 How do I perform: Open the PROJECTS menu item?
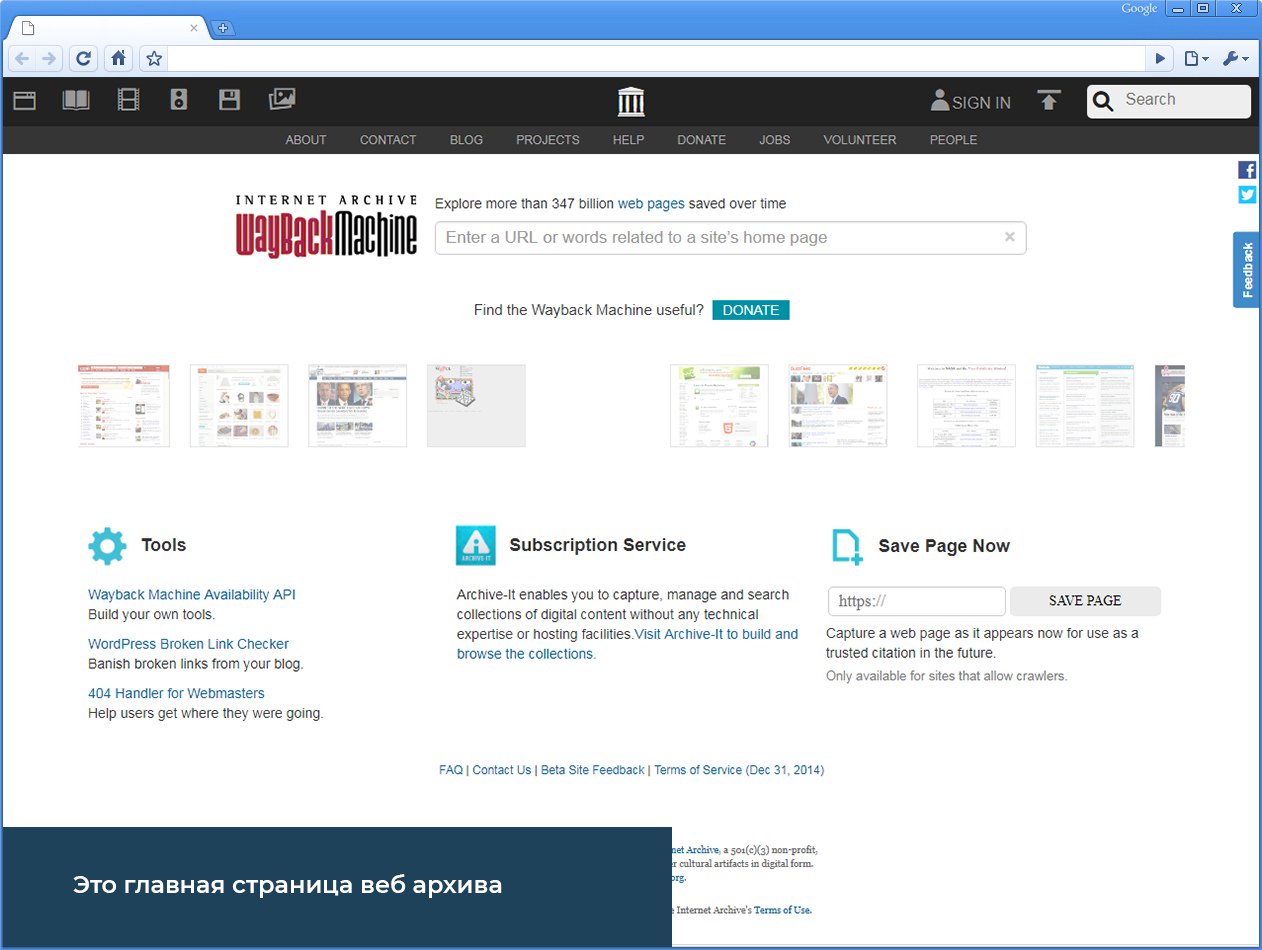(548, 140)
